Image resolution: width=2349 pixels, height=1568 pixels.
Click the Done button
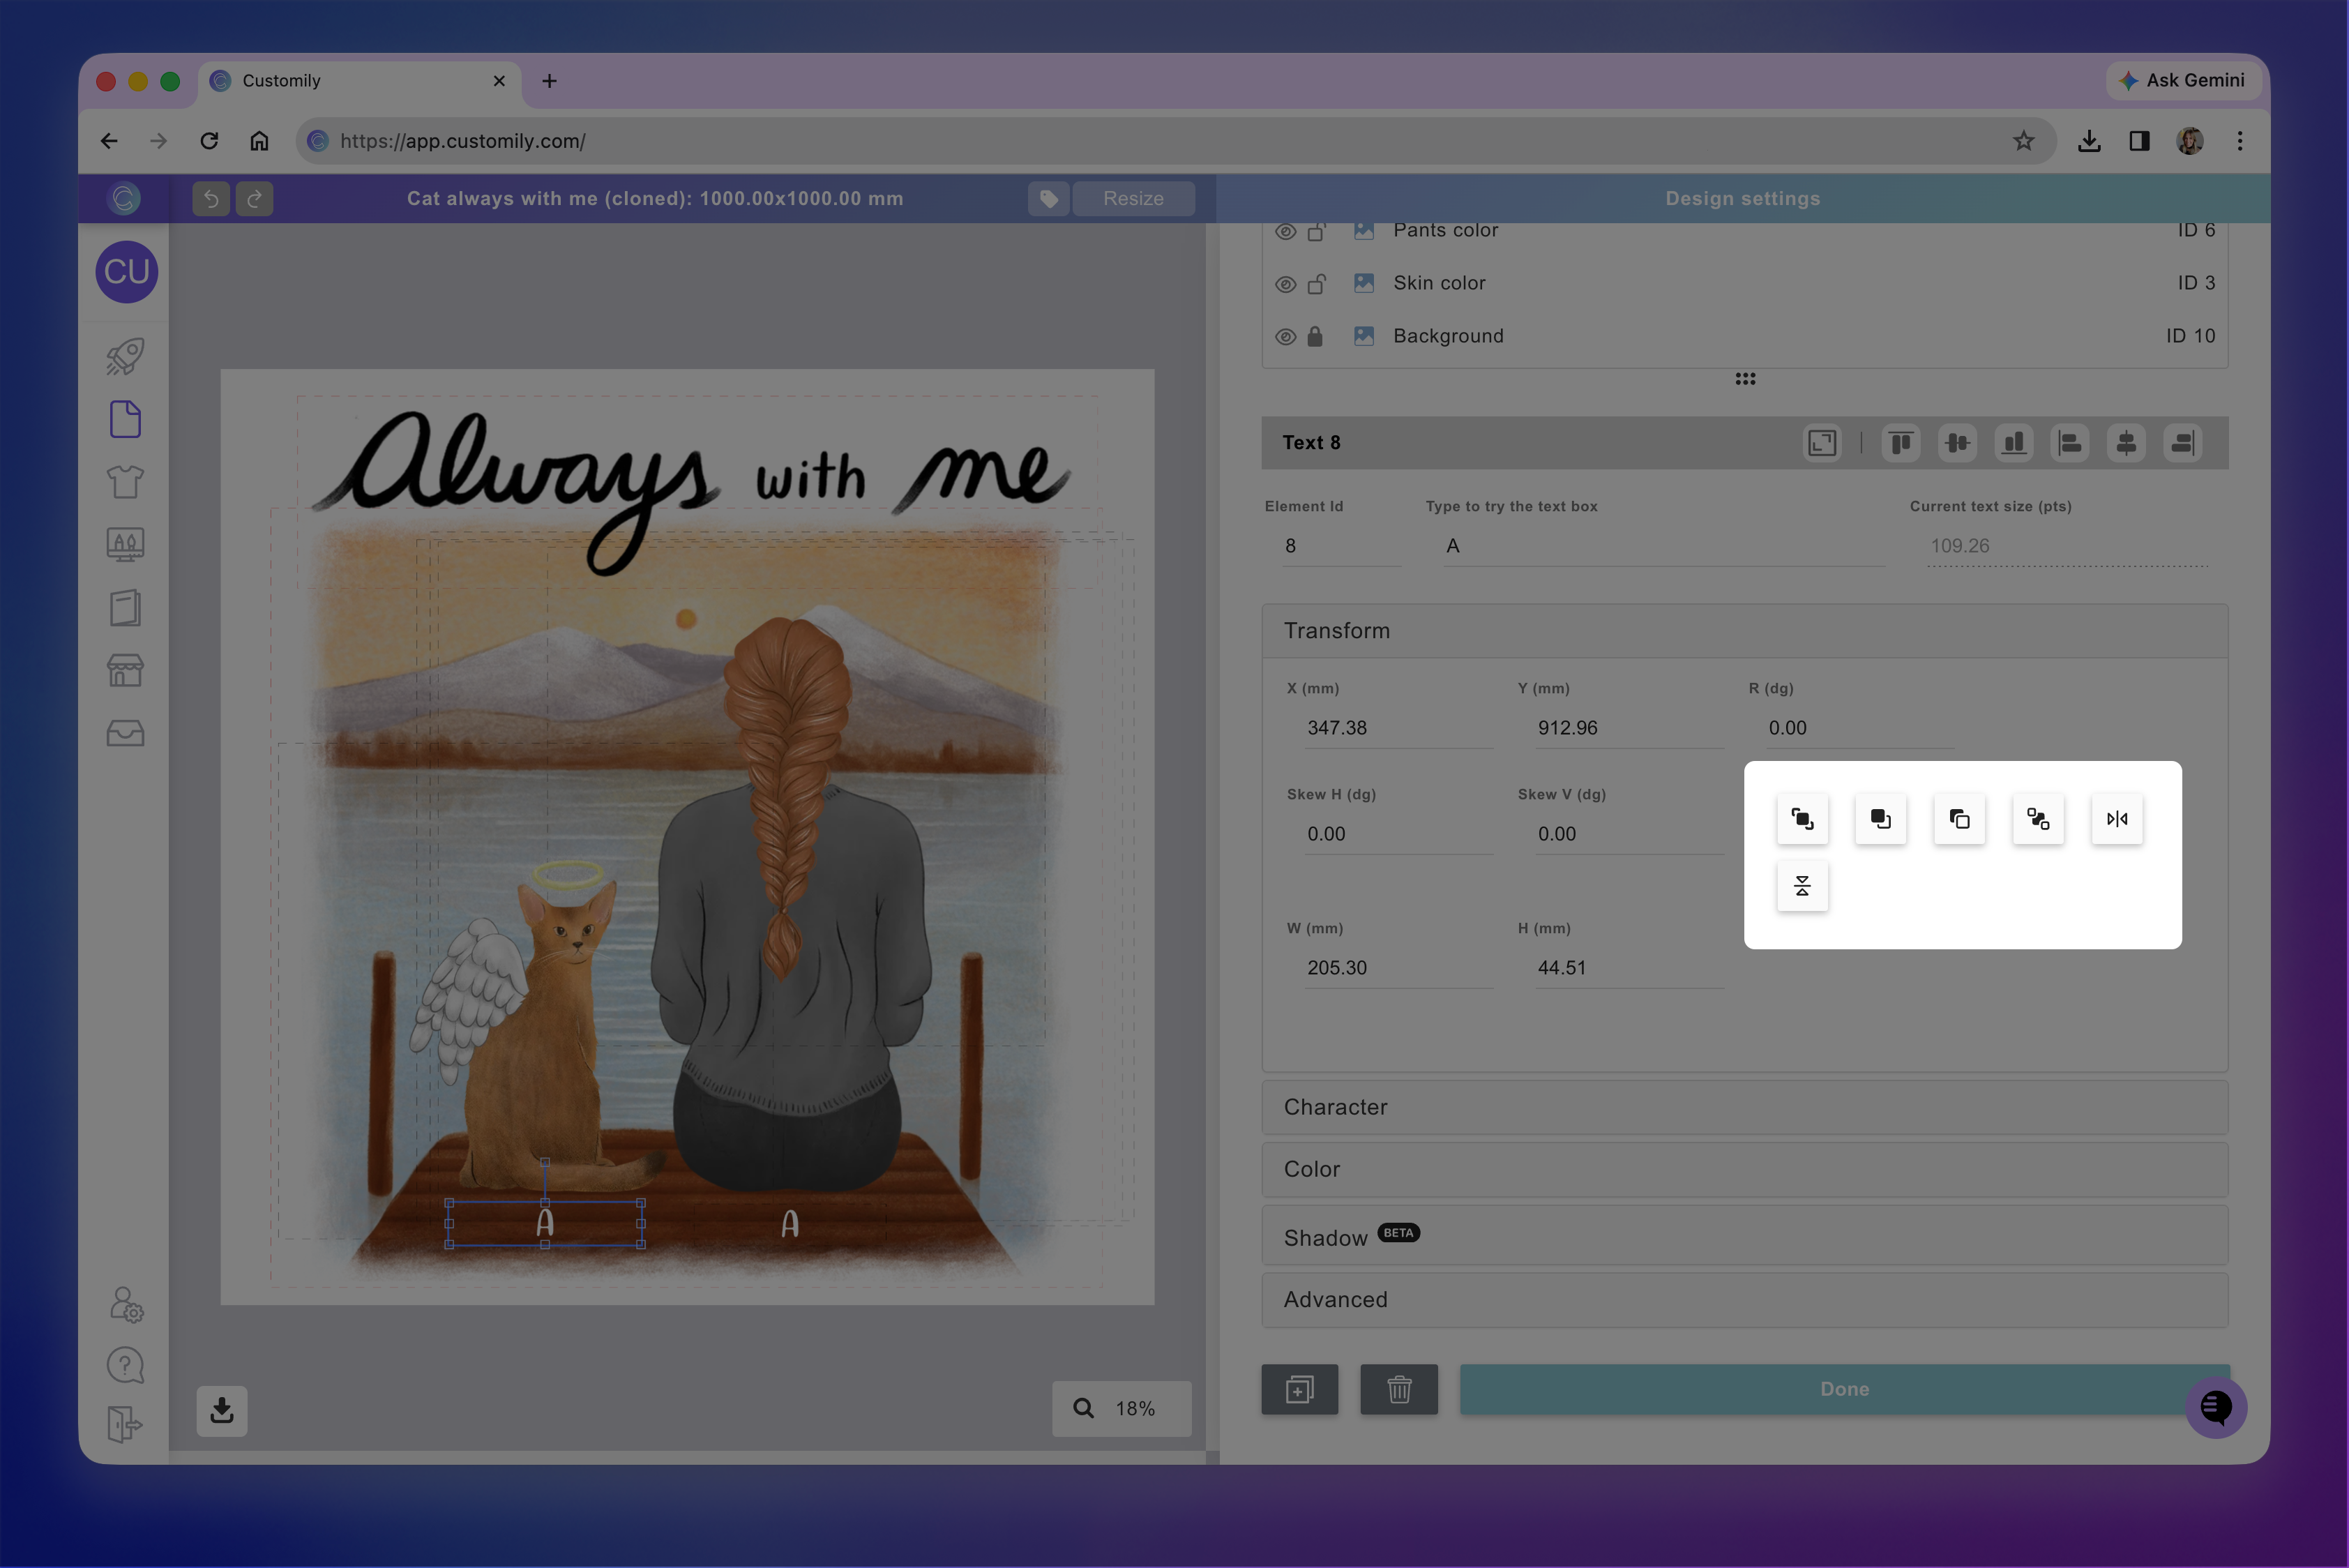[x=1844, y=1390]
